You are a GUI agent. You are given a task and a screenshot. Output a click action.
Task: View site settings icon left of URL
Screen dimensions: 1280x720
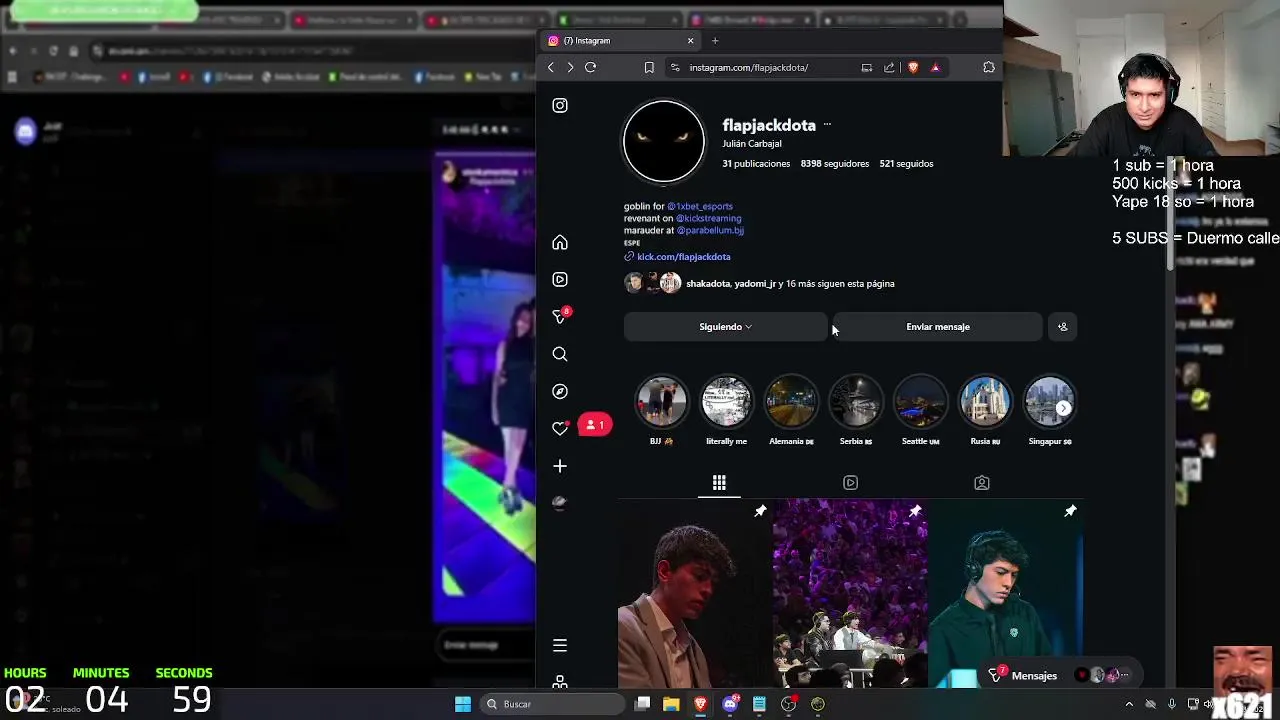675,67
